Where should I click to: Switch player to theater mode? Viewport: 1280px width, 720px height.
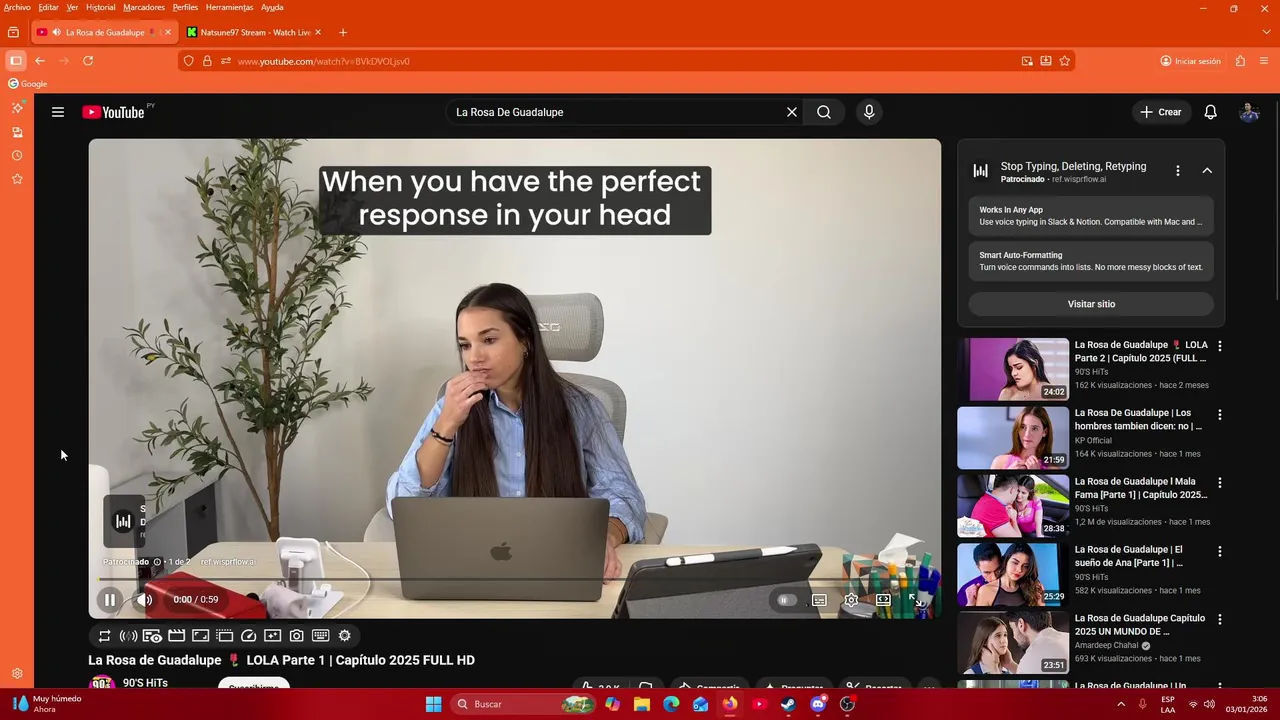[x=883, y=600]
